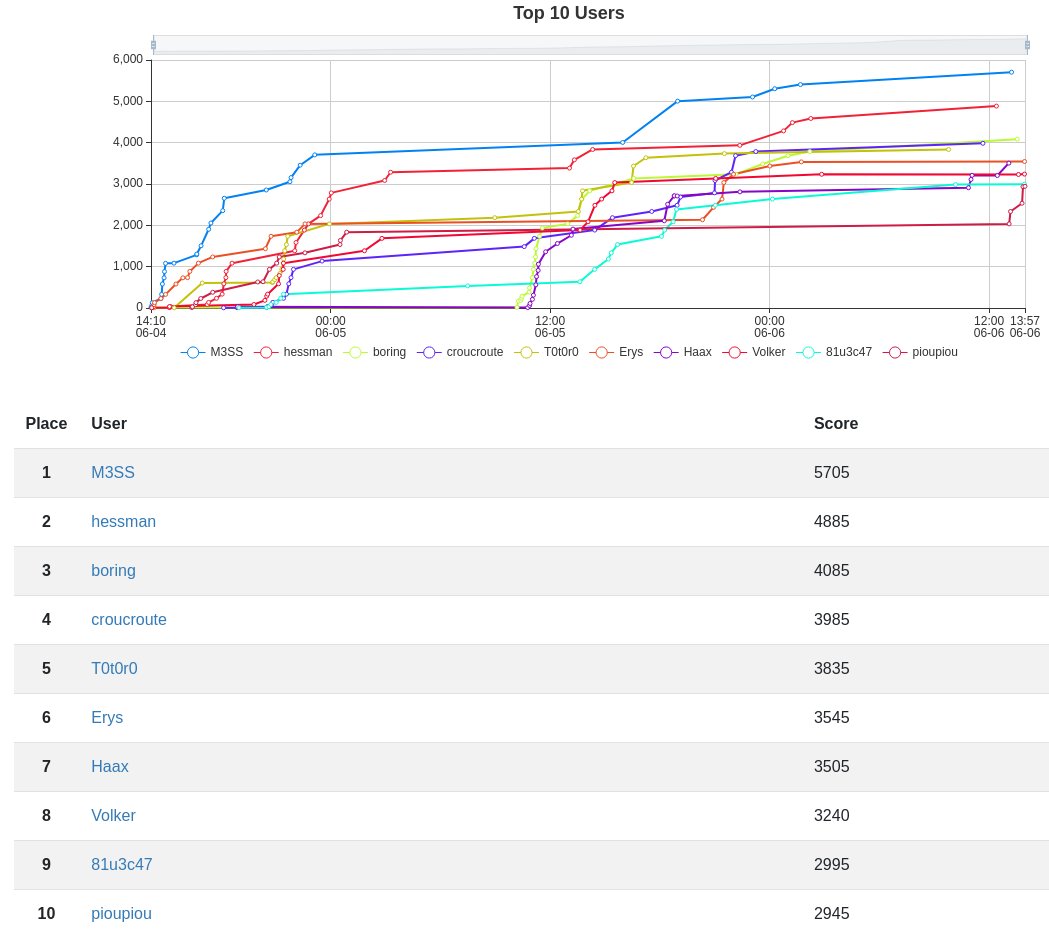Open T0t0r0 user profile link

coord(114,668)
